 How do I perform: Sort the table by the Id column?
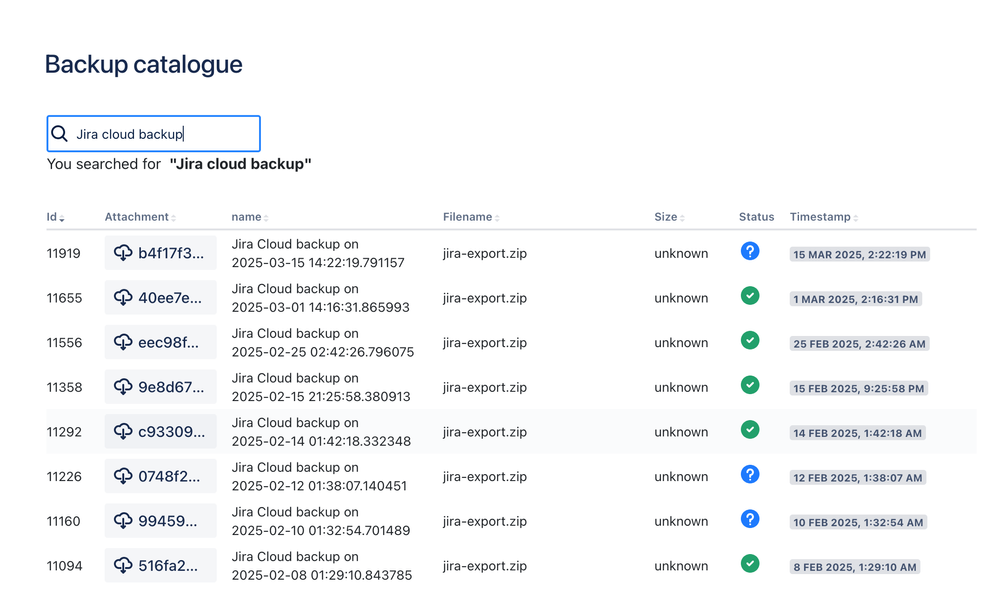(x=55, y=217)
